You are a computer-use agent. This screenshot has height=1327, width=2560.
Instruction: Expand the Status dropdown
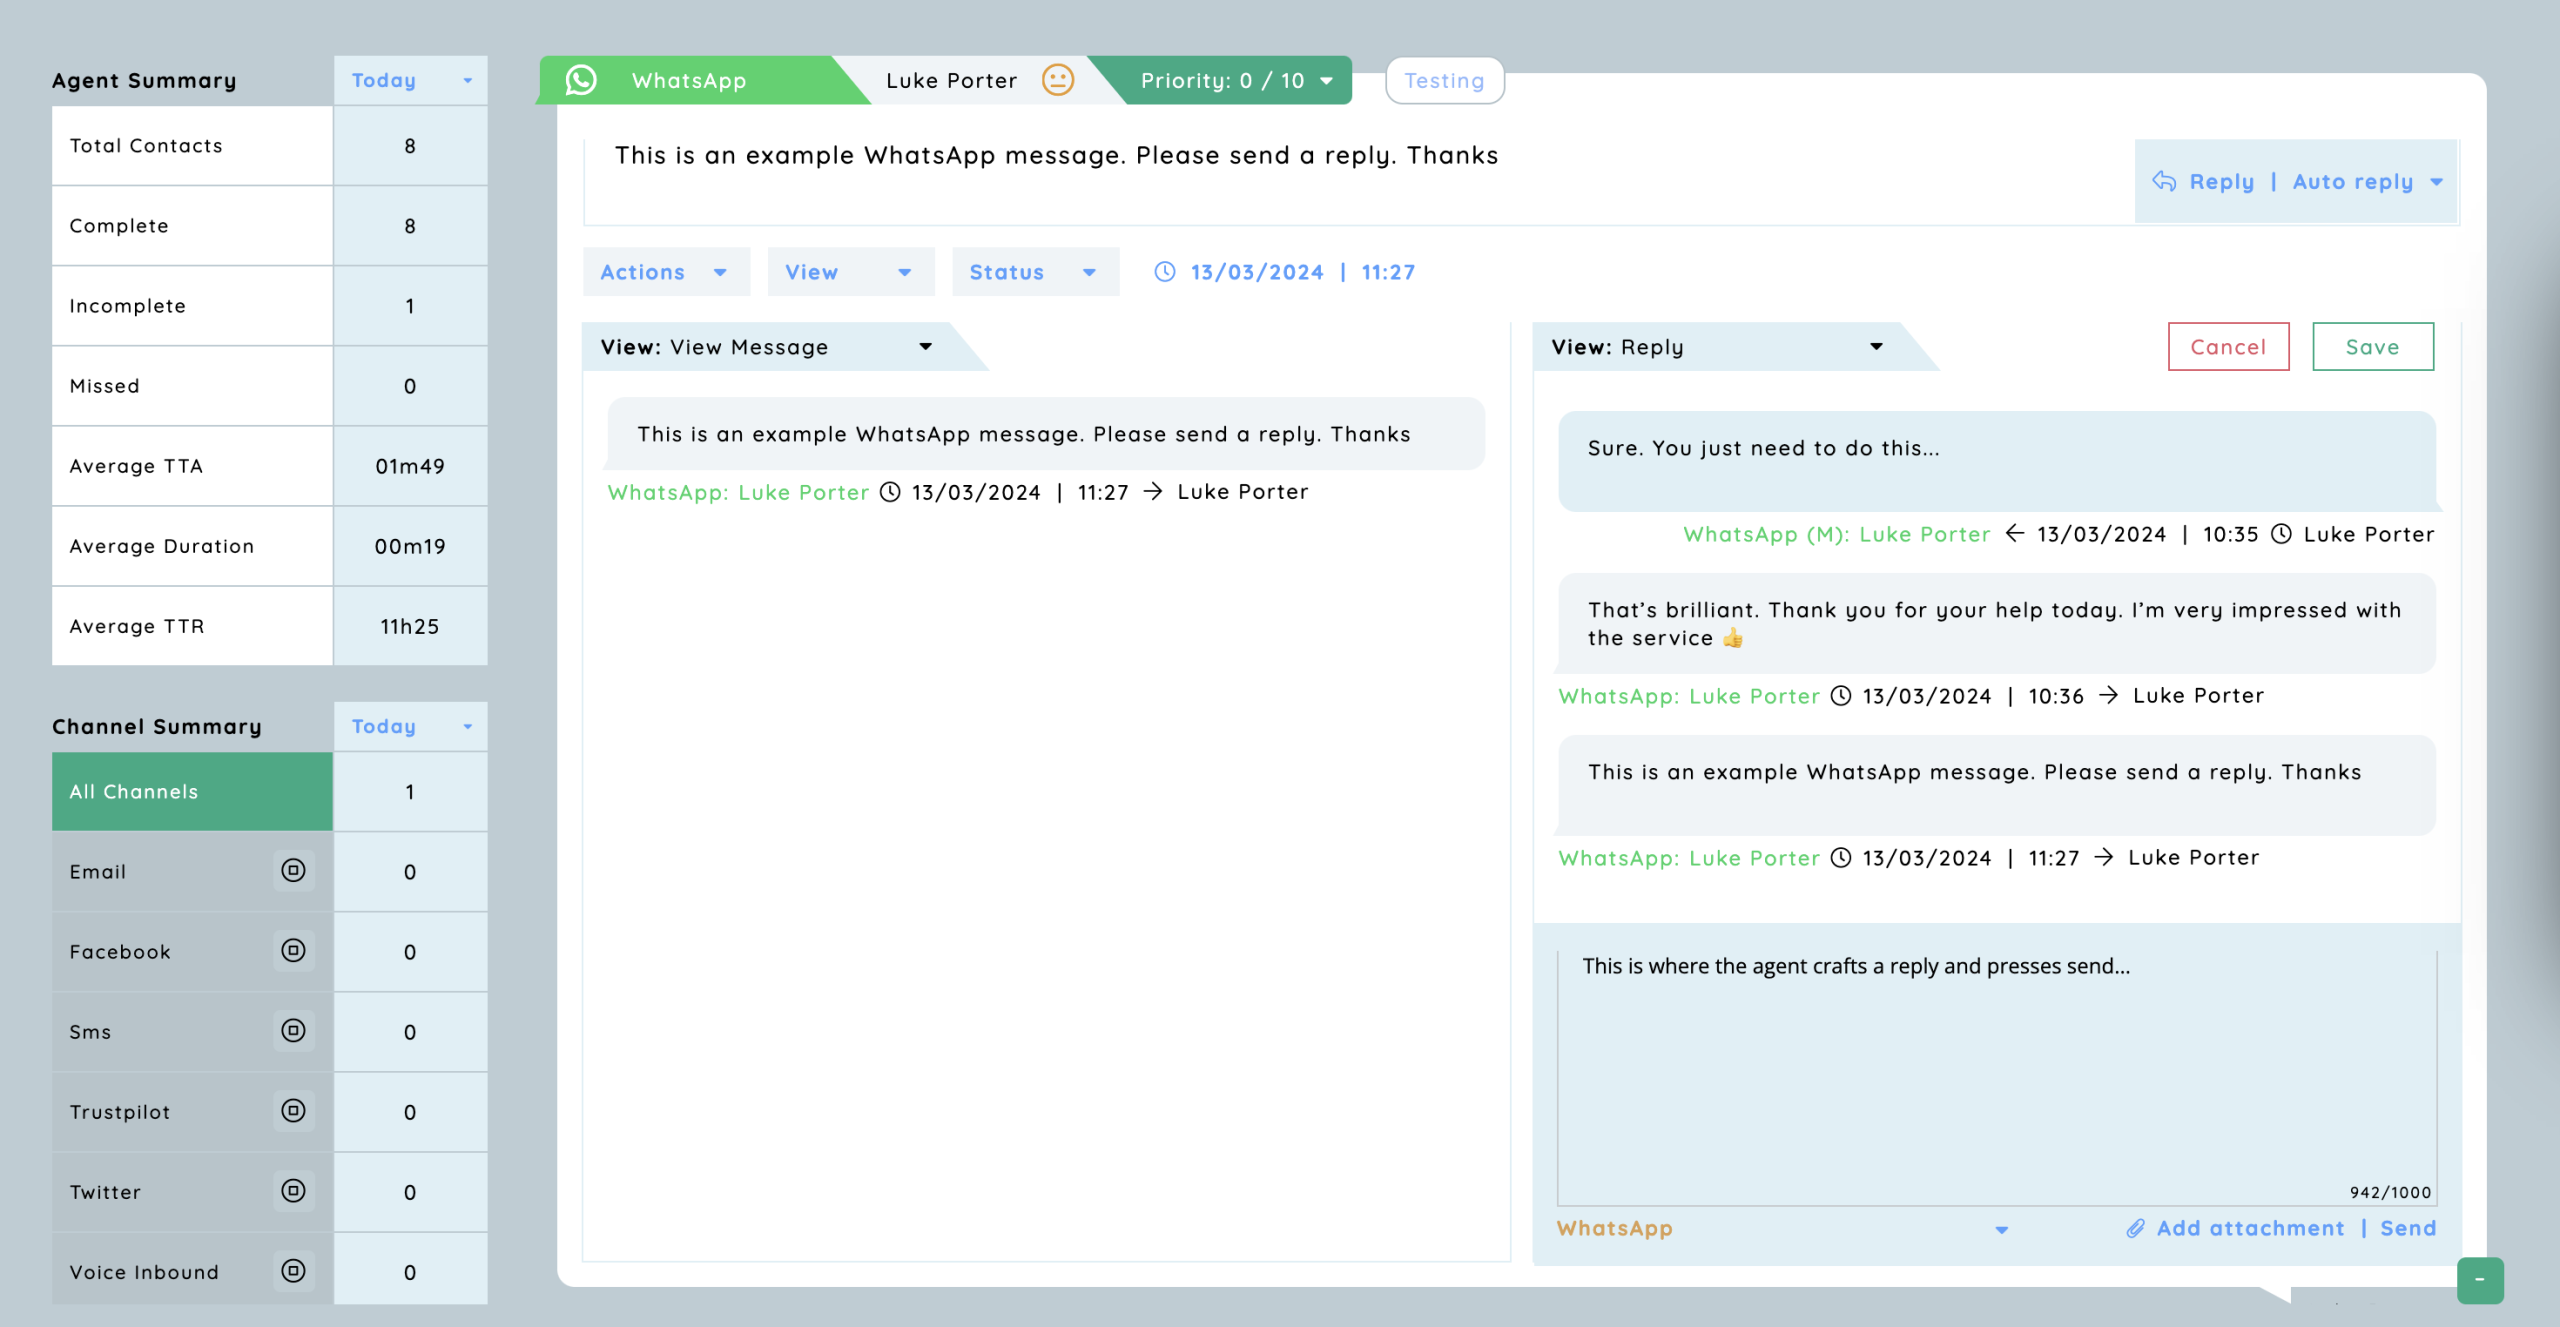1034,272
